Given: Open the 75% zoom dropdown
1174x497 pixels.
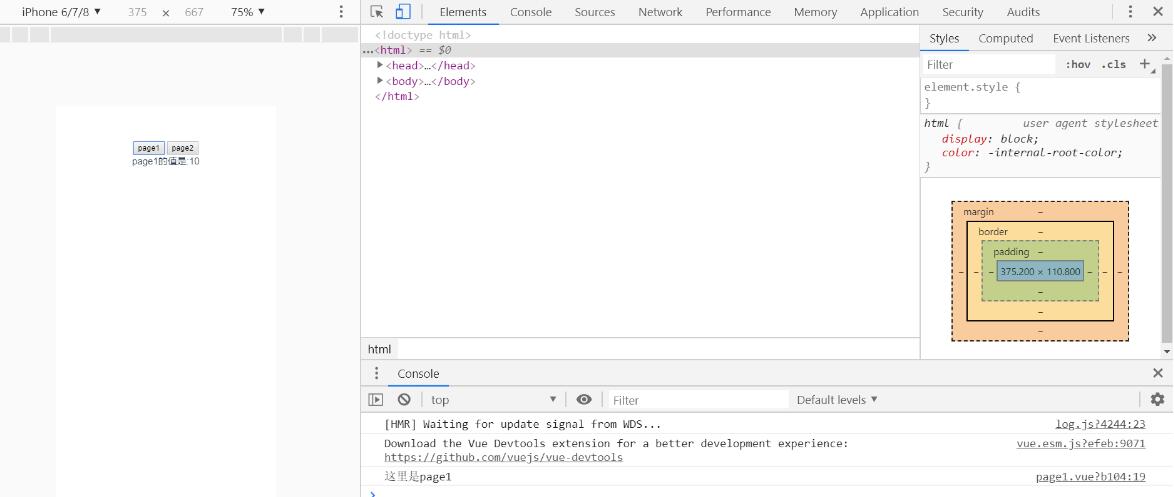Looking at the screenshot, I should (248, 12).
